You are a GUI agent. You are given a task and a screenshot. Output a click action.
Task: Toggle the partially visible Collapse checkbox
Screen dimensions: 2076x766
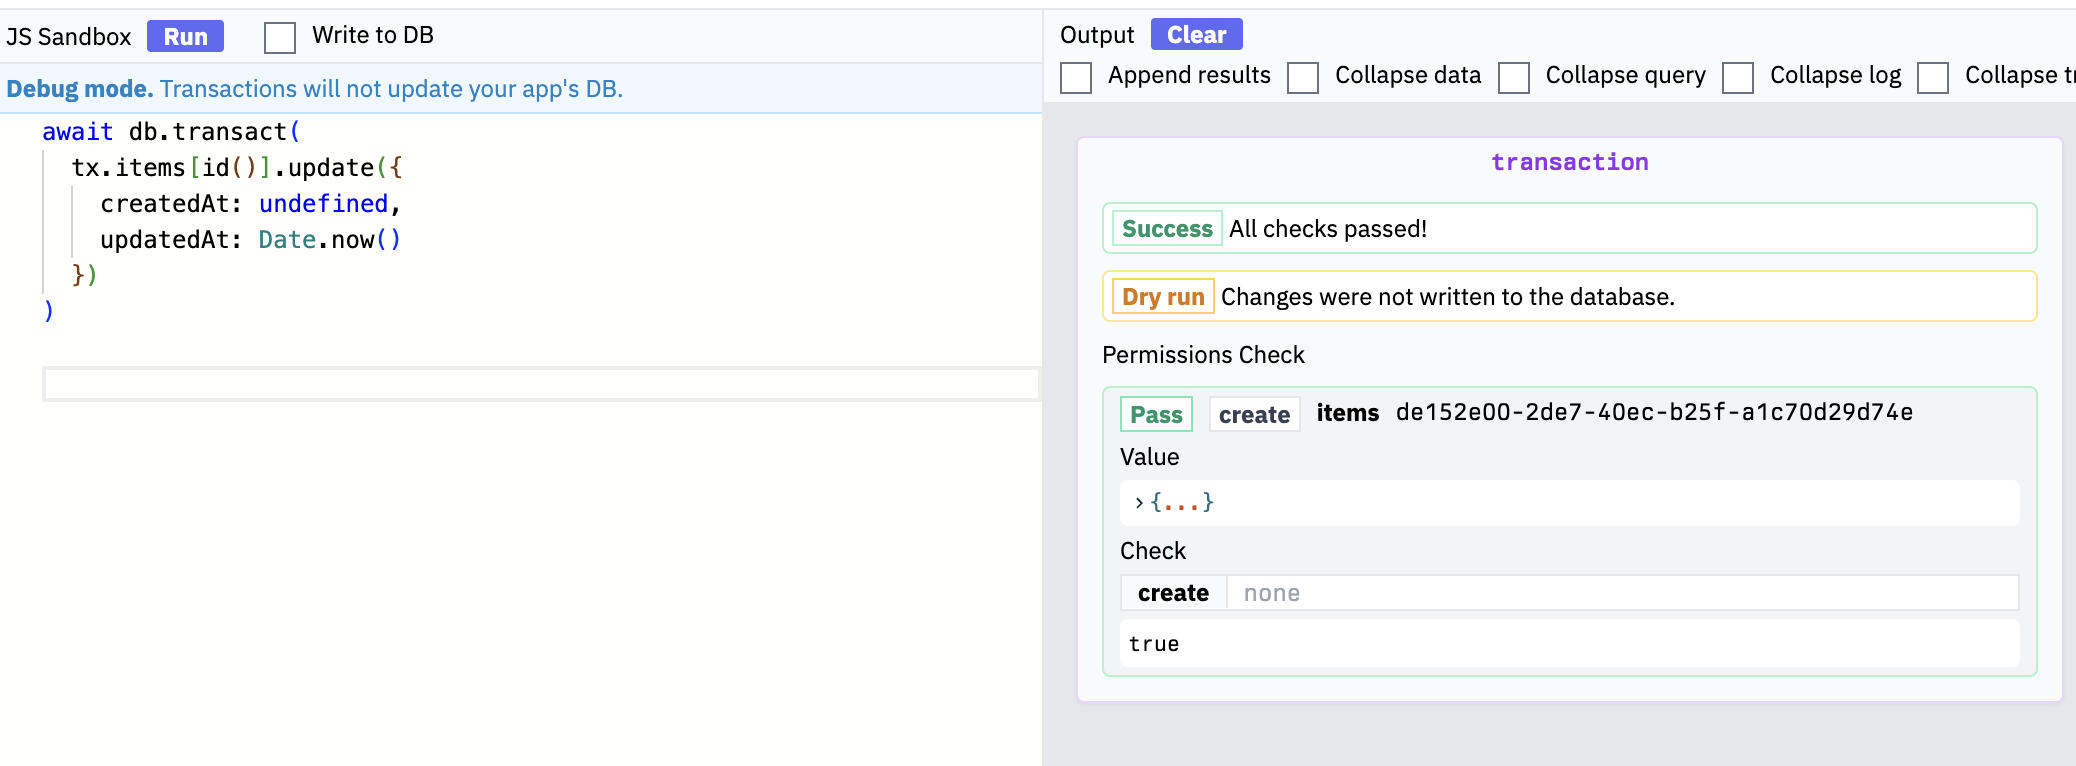tap(1933, 77)
